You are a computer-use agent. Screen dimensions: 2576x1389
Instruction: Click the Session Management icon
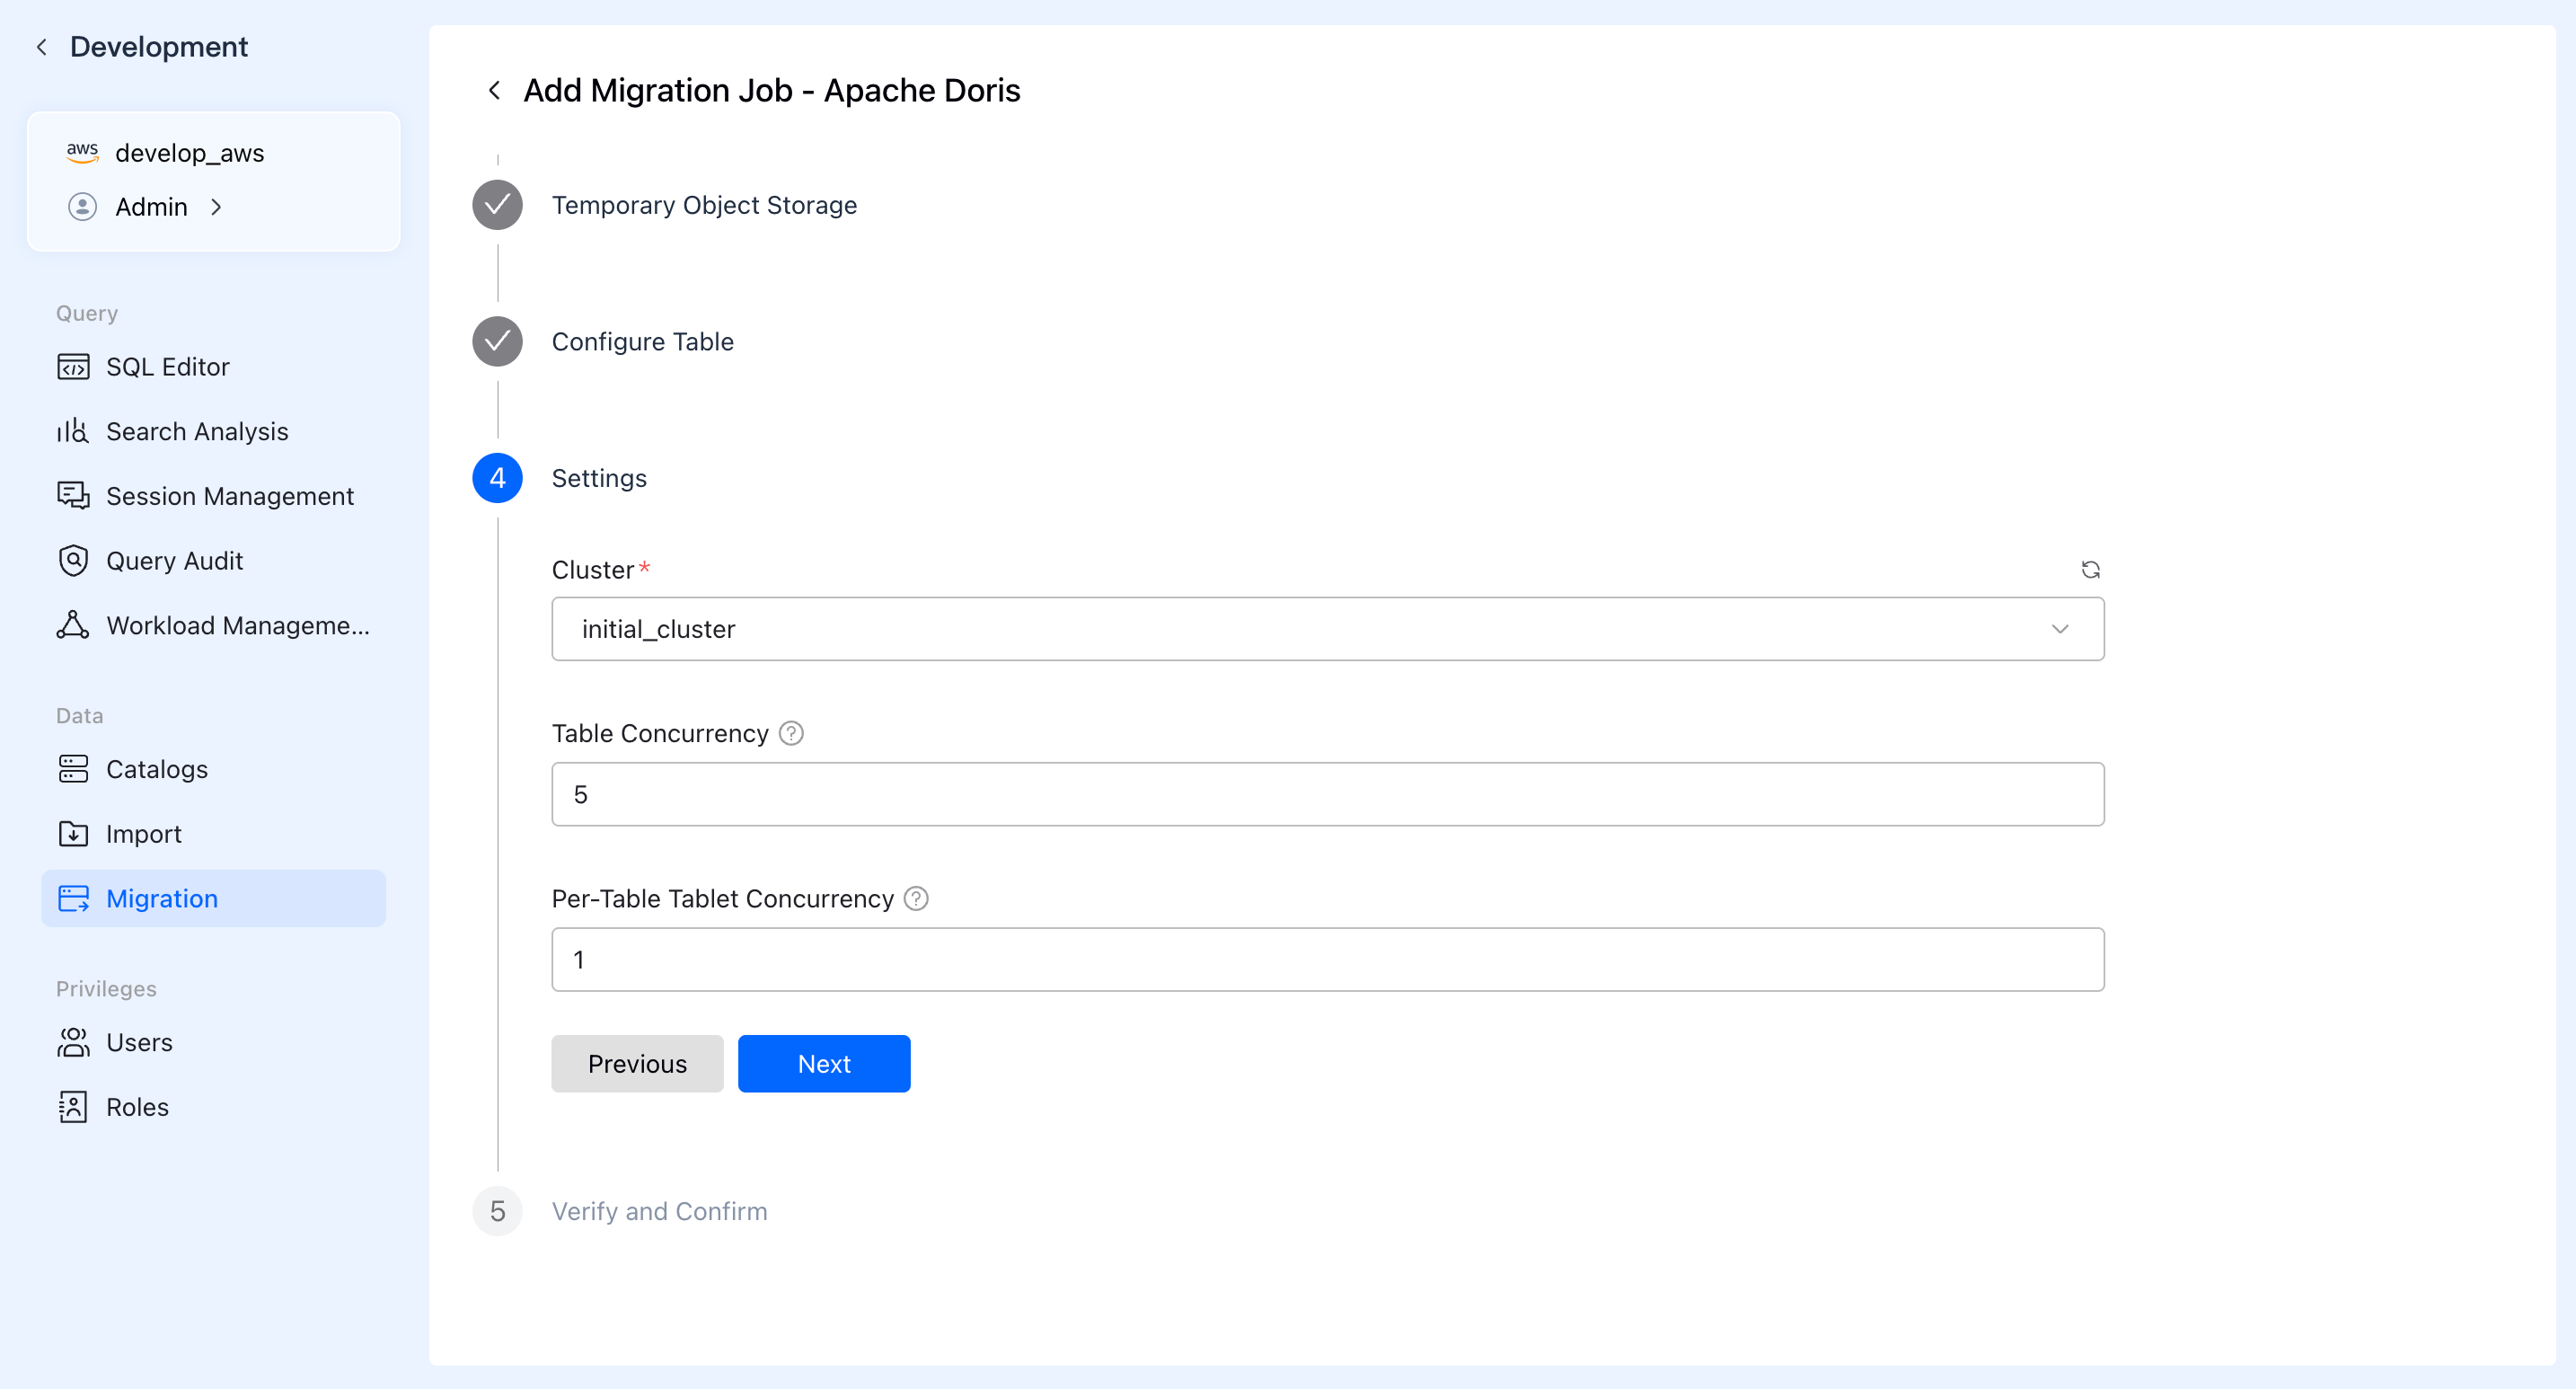(x=73, y=496)
